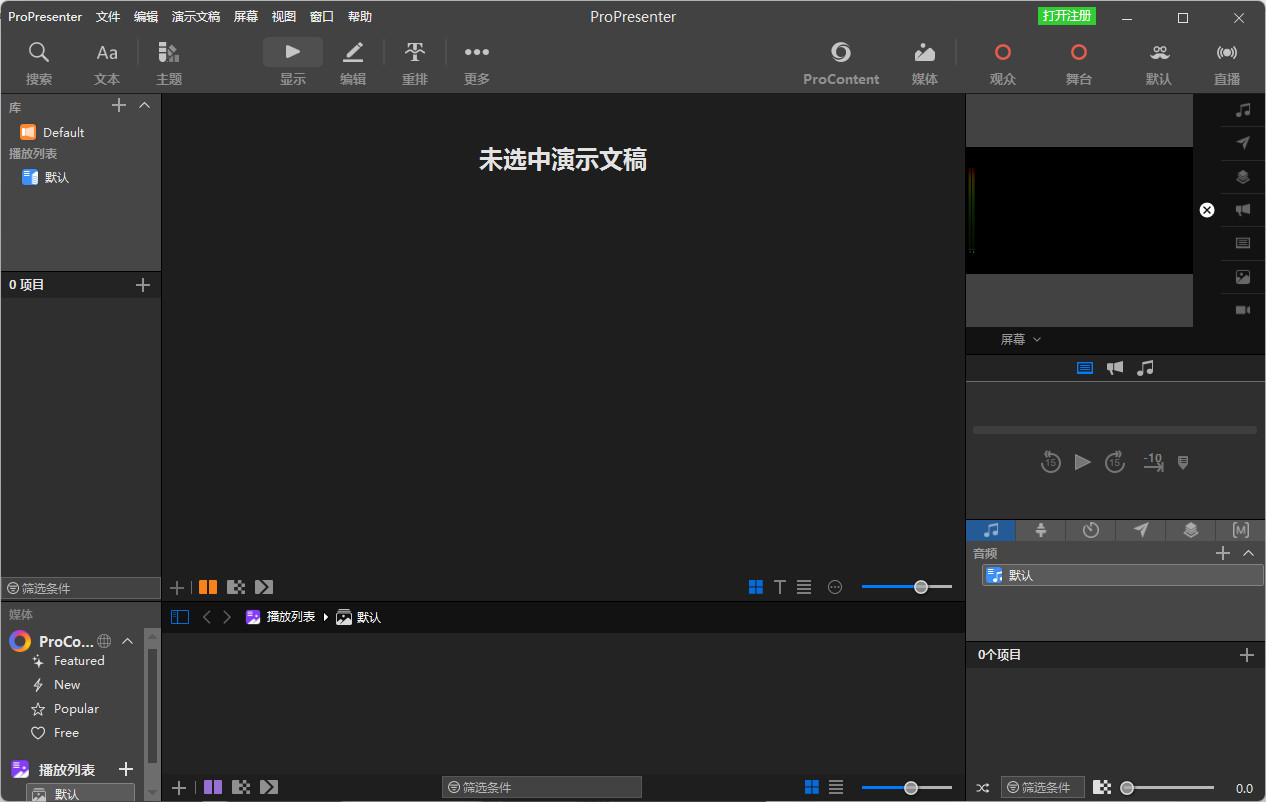Viewport: 1266px width, 802px height.
Task: Open the 编辑 menu in menu bar
Action: (146, 17)
